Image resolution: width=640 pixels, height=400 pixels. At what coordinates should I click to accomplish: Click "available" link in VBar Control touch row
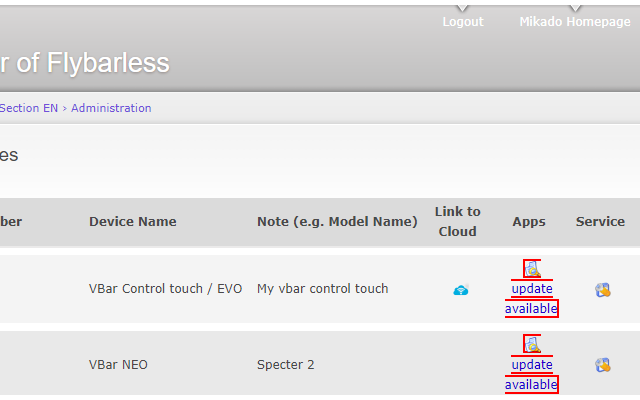531,309
